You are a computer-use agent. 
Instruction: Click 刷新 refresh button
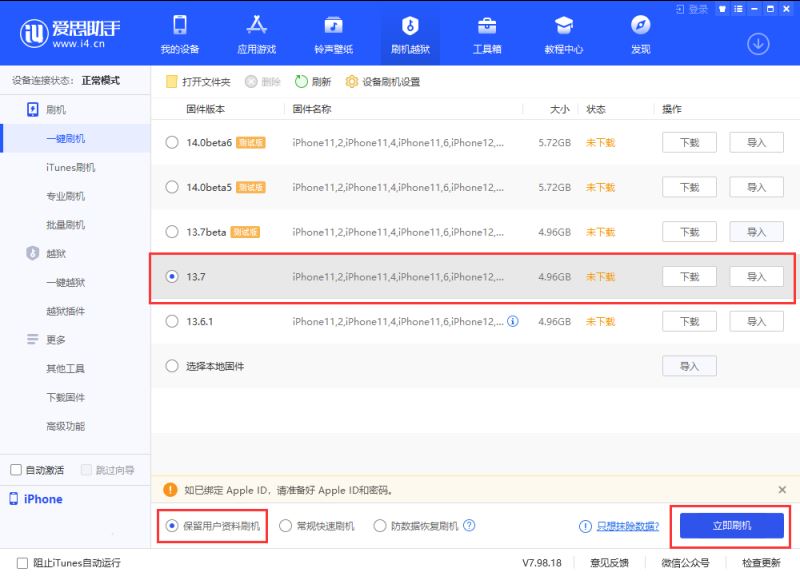[313, 82]
